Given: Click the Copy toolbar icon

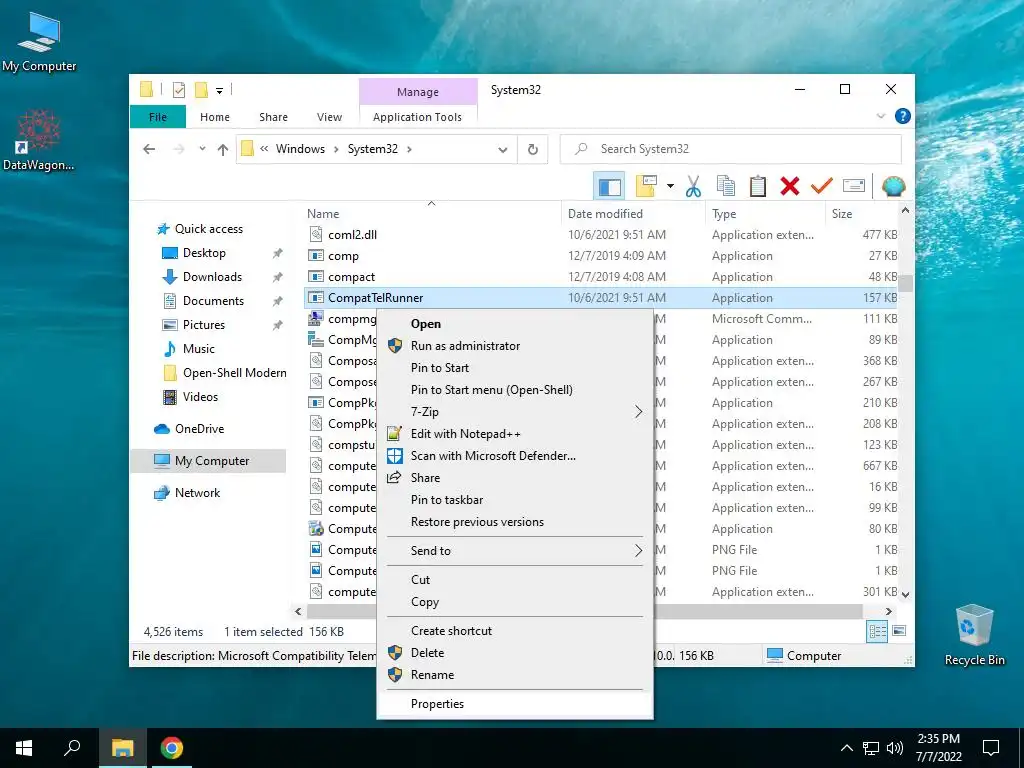Looking at the screenshot, I should [726, 186].
